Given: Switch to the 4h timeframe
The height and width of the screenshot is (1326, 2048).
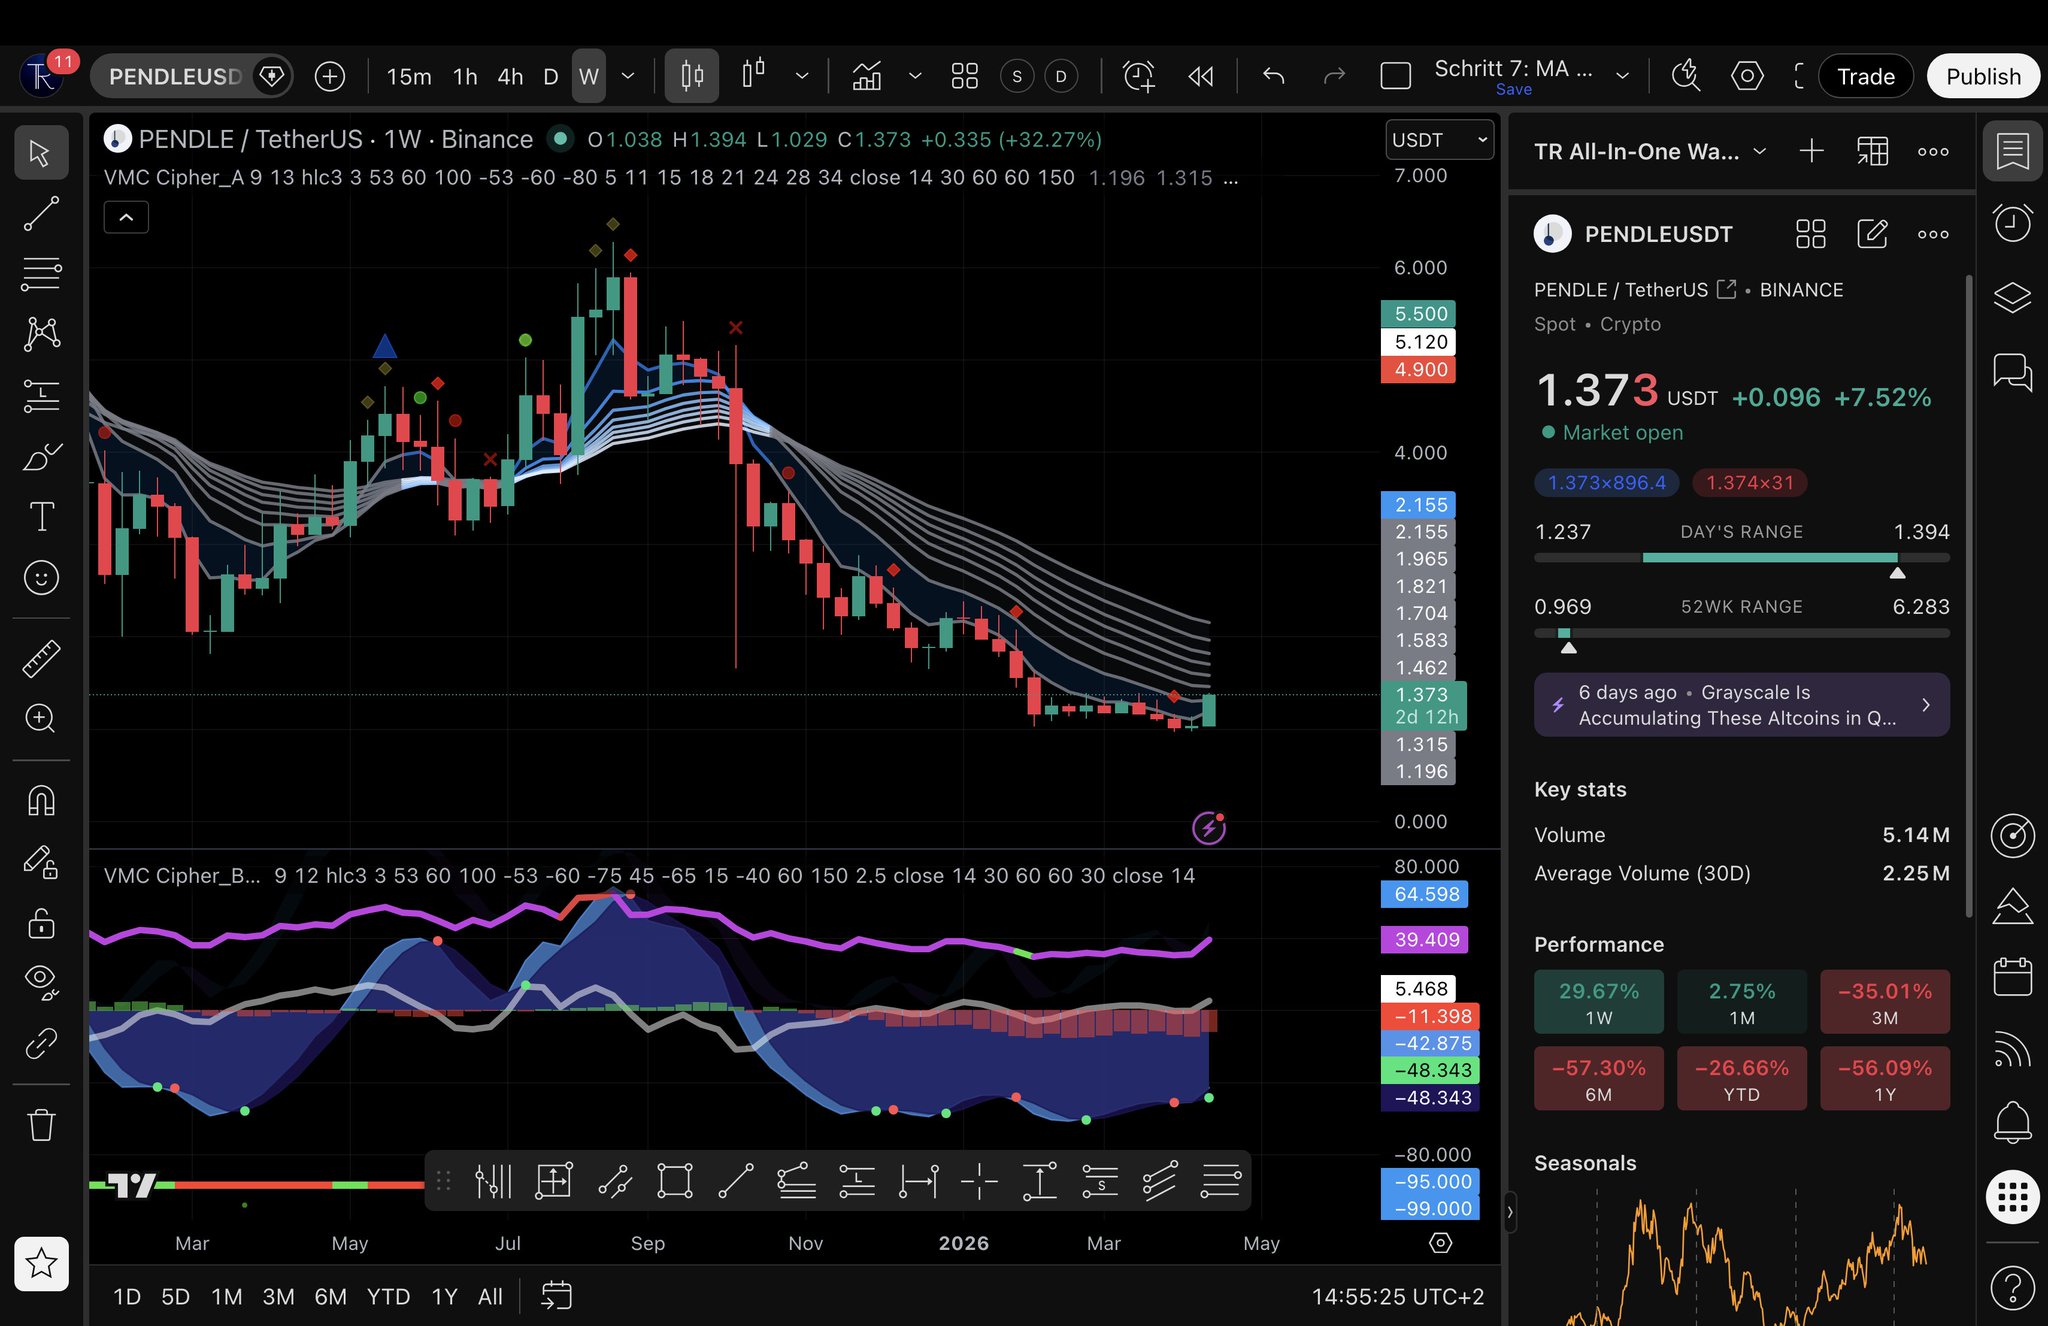Looking at the screenshot, I should coord(510,76).
